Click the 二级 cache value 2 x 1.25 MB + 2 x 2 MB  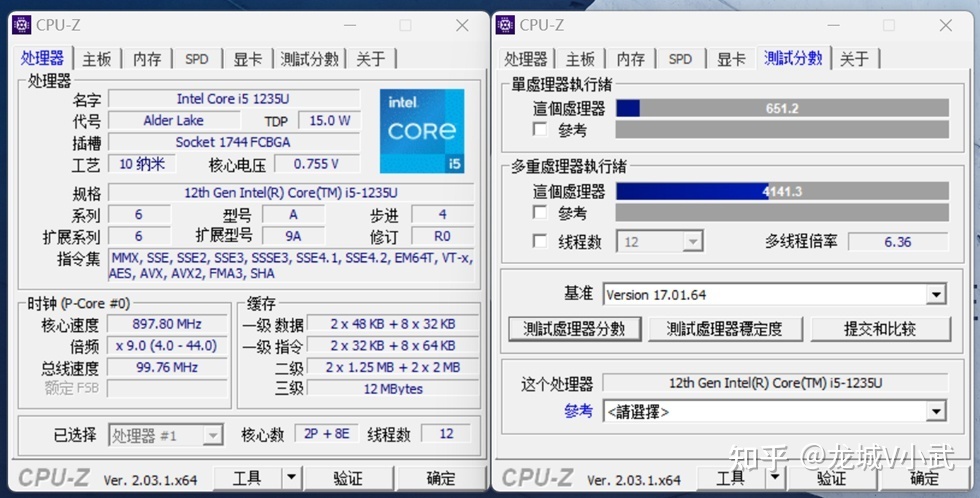(x=393, y=367)
